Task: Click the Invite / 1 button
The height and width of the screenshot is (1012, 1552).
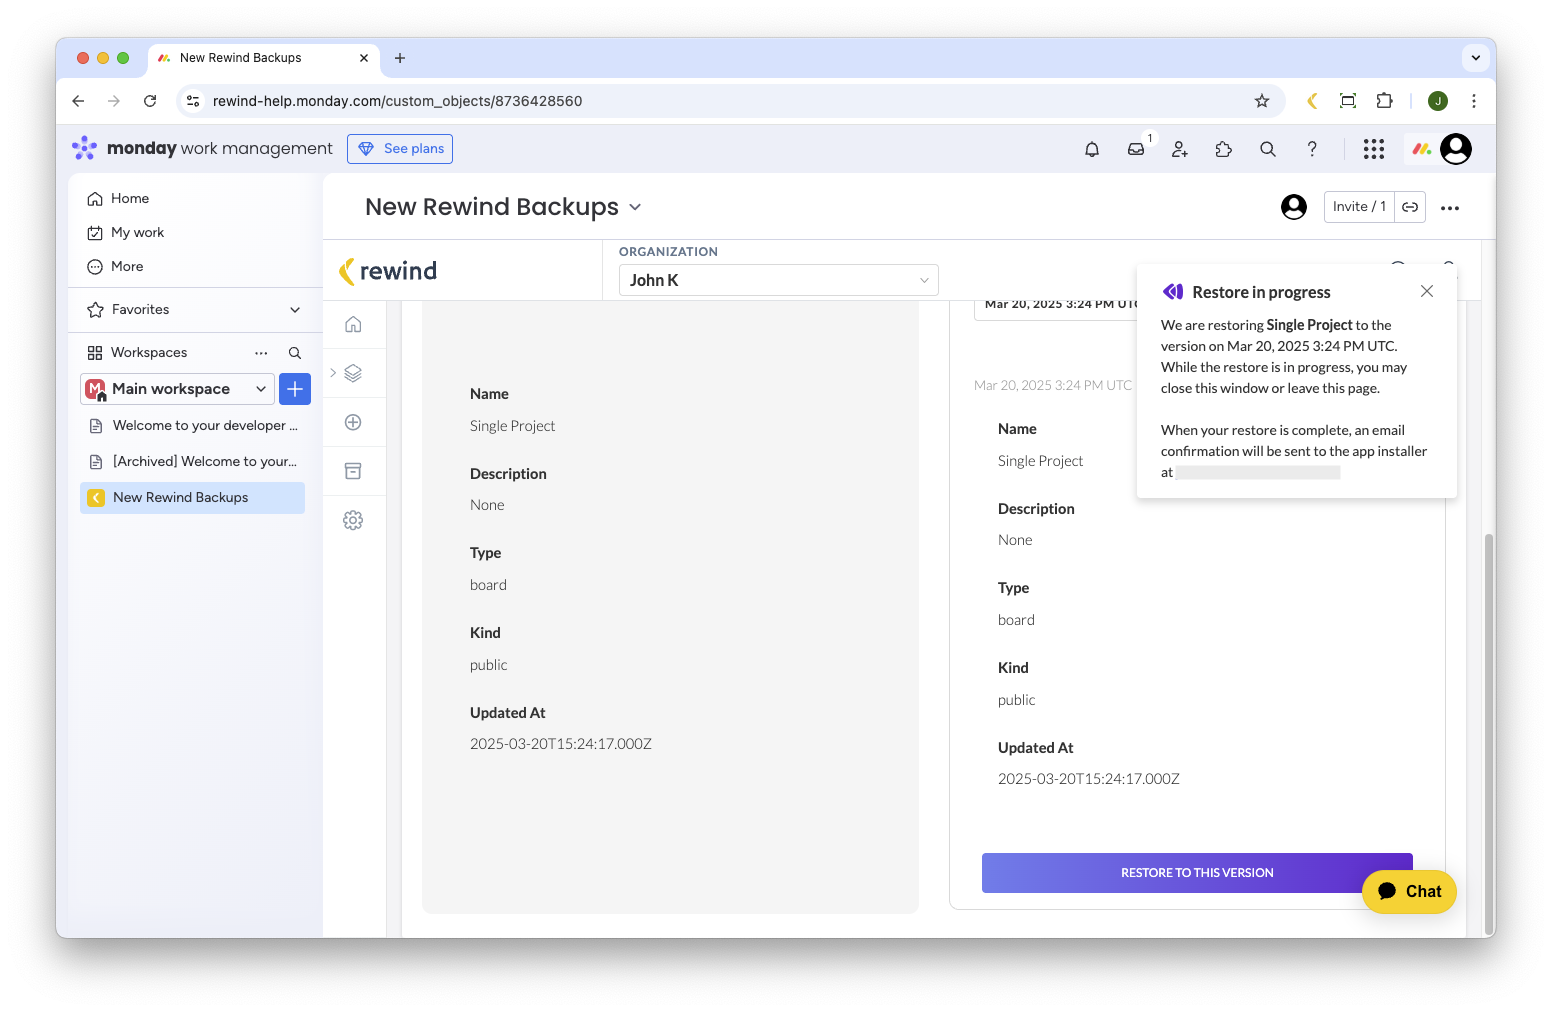Action: click(x=1359, y=207)
